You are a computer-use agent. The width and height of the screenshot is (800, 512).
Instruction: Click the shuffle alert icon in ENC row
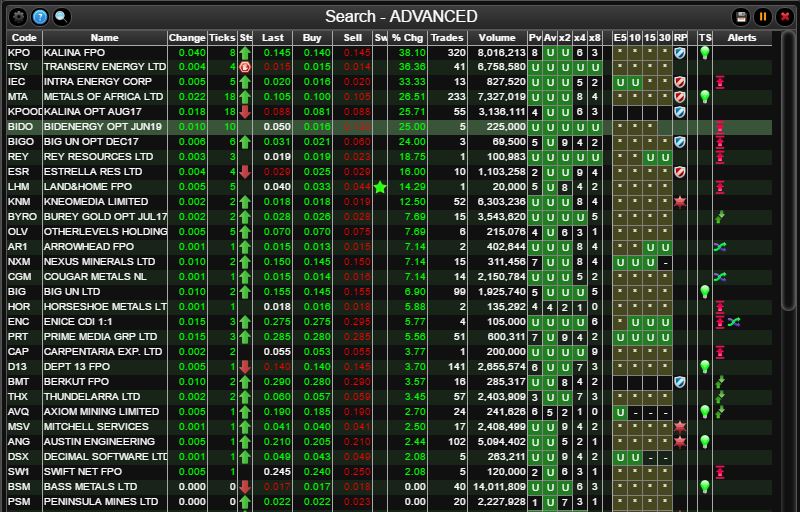click(x=734, y=322)
